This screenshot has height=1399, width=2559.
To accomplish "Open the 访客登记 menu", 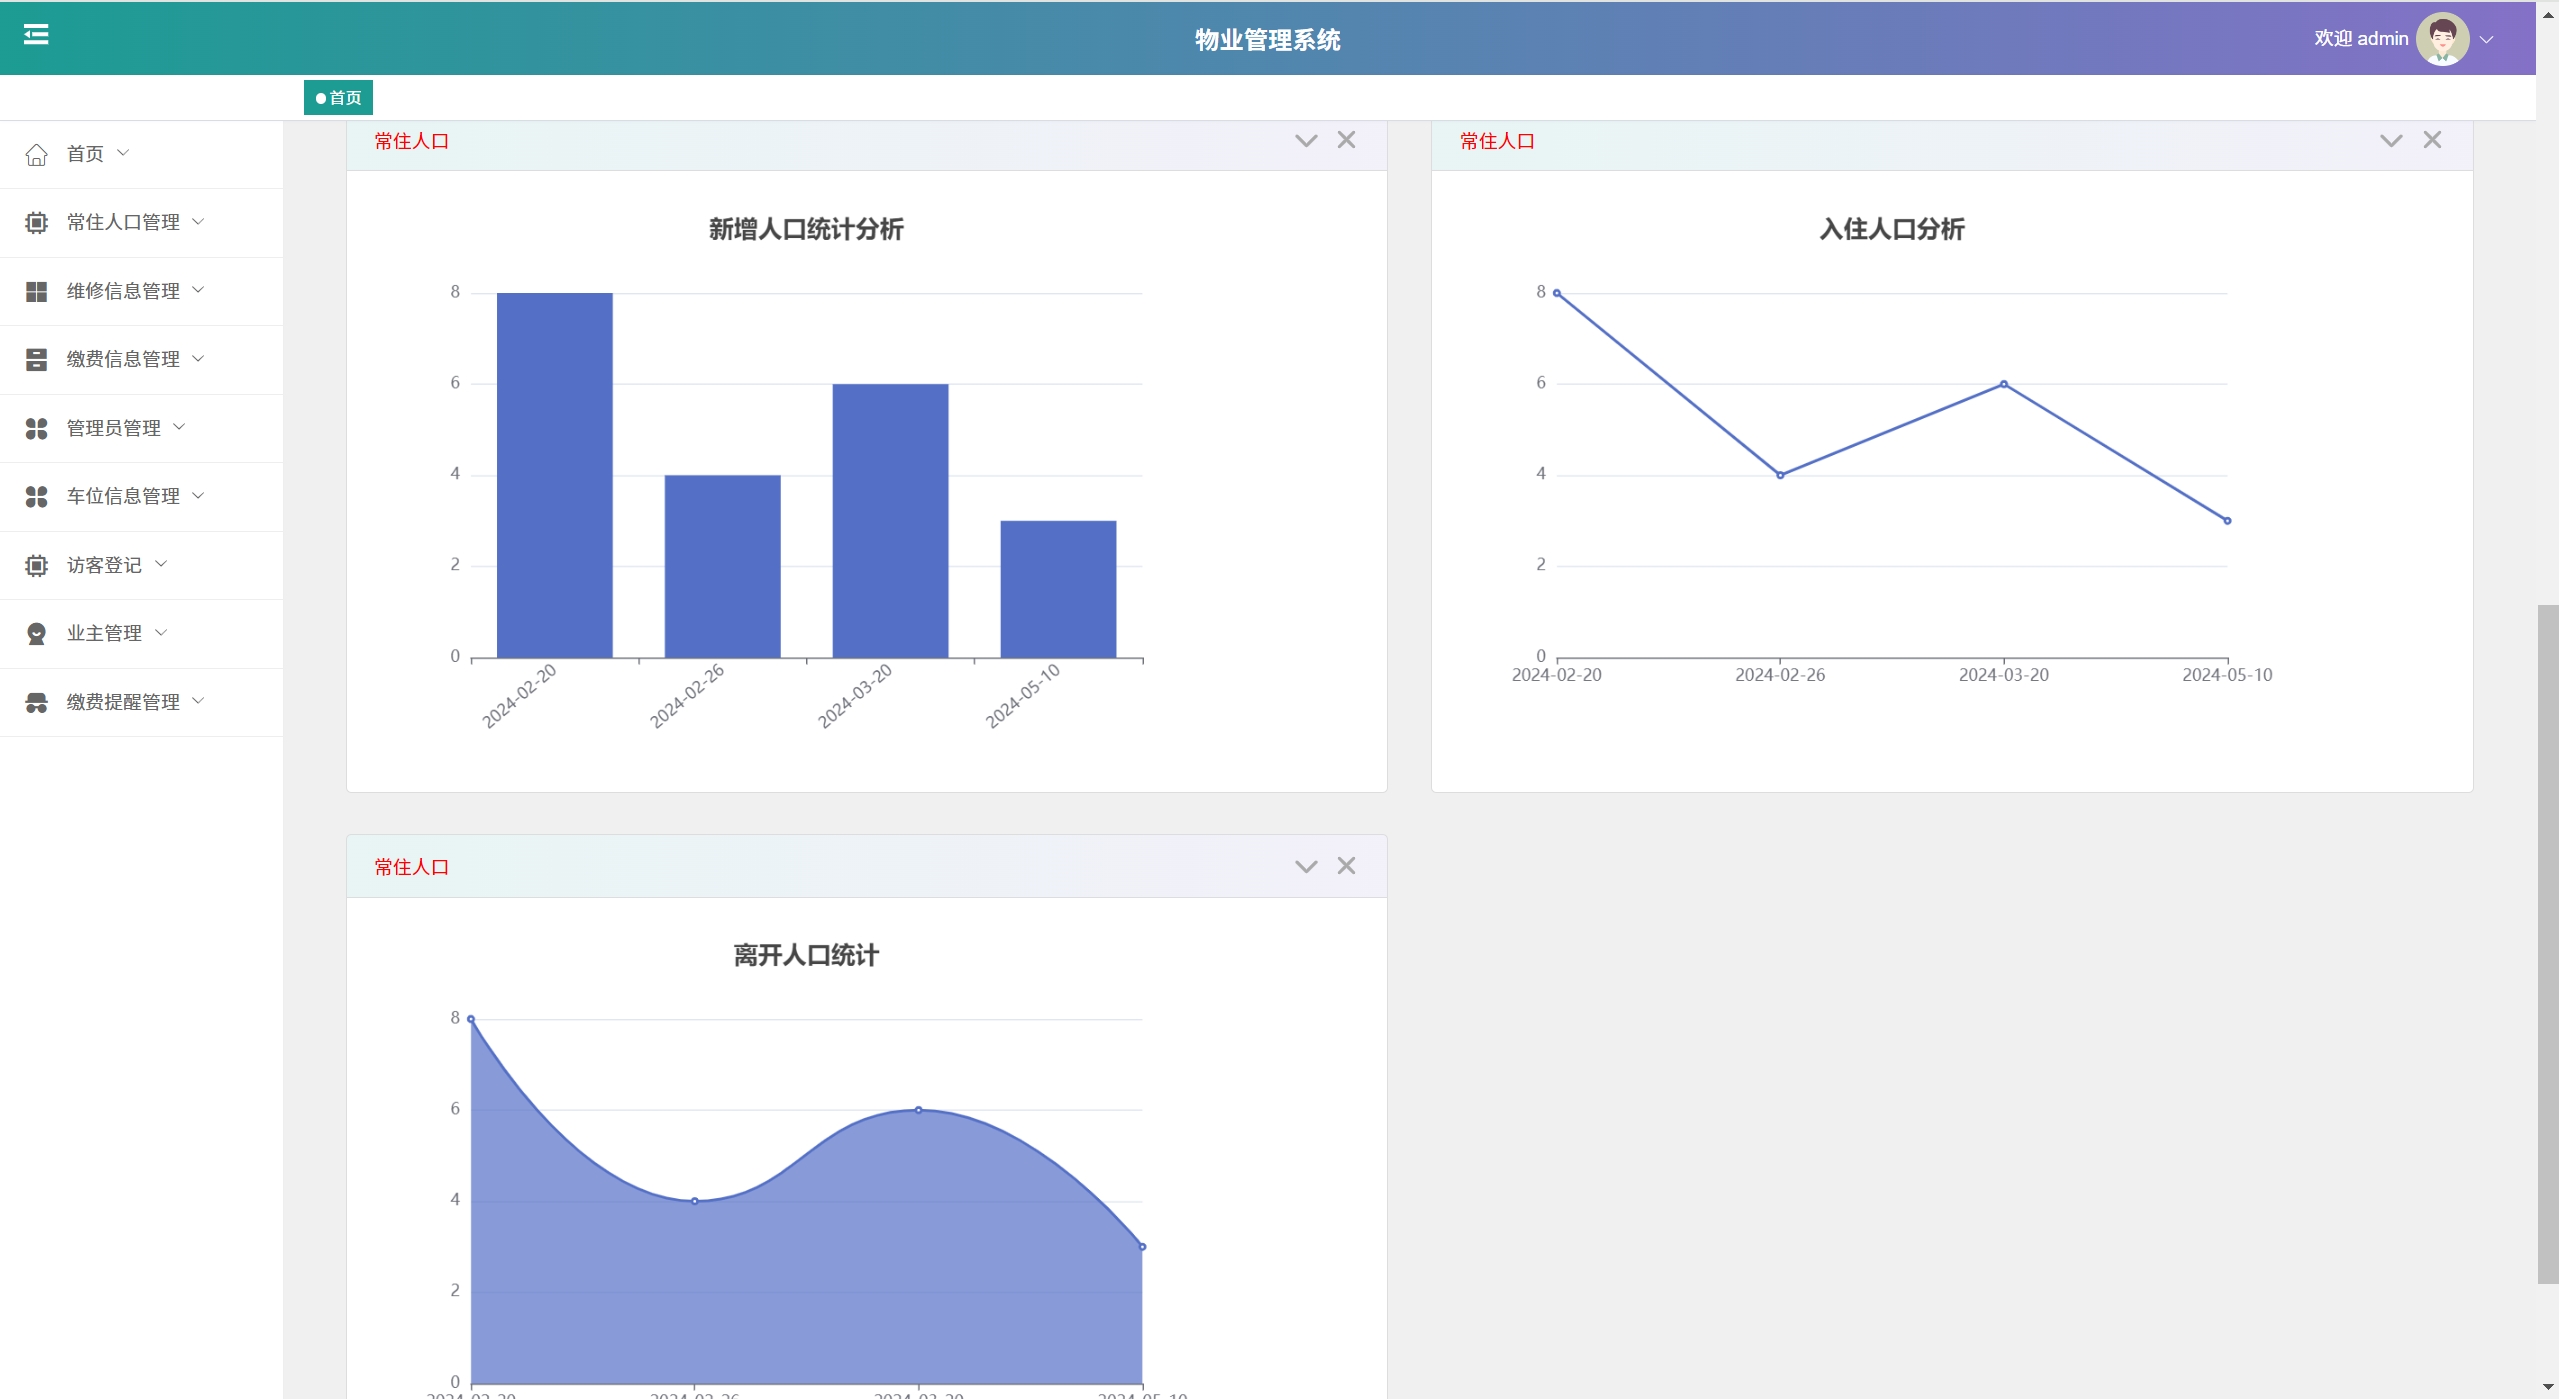I will click(104, 566).
